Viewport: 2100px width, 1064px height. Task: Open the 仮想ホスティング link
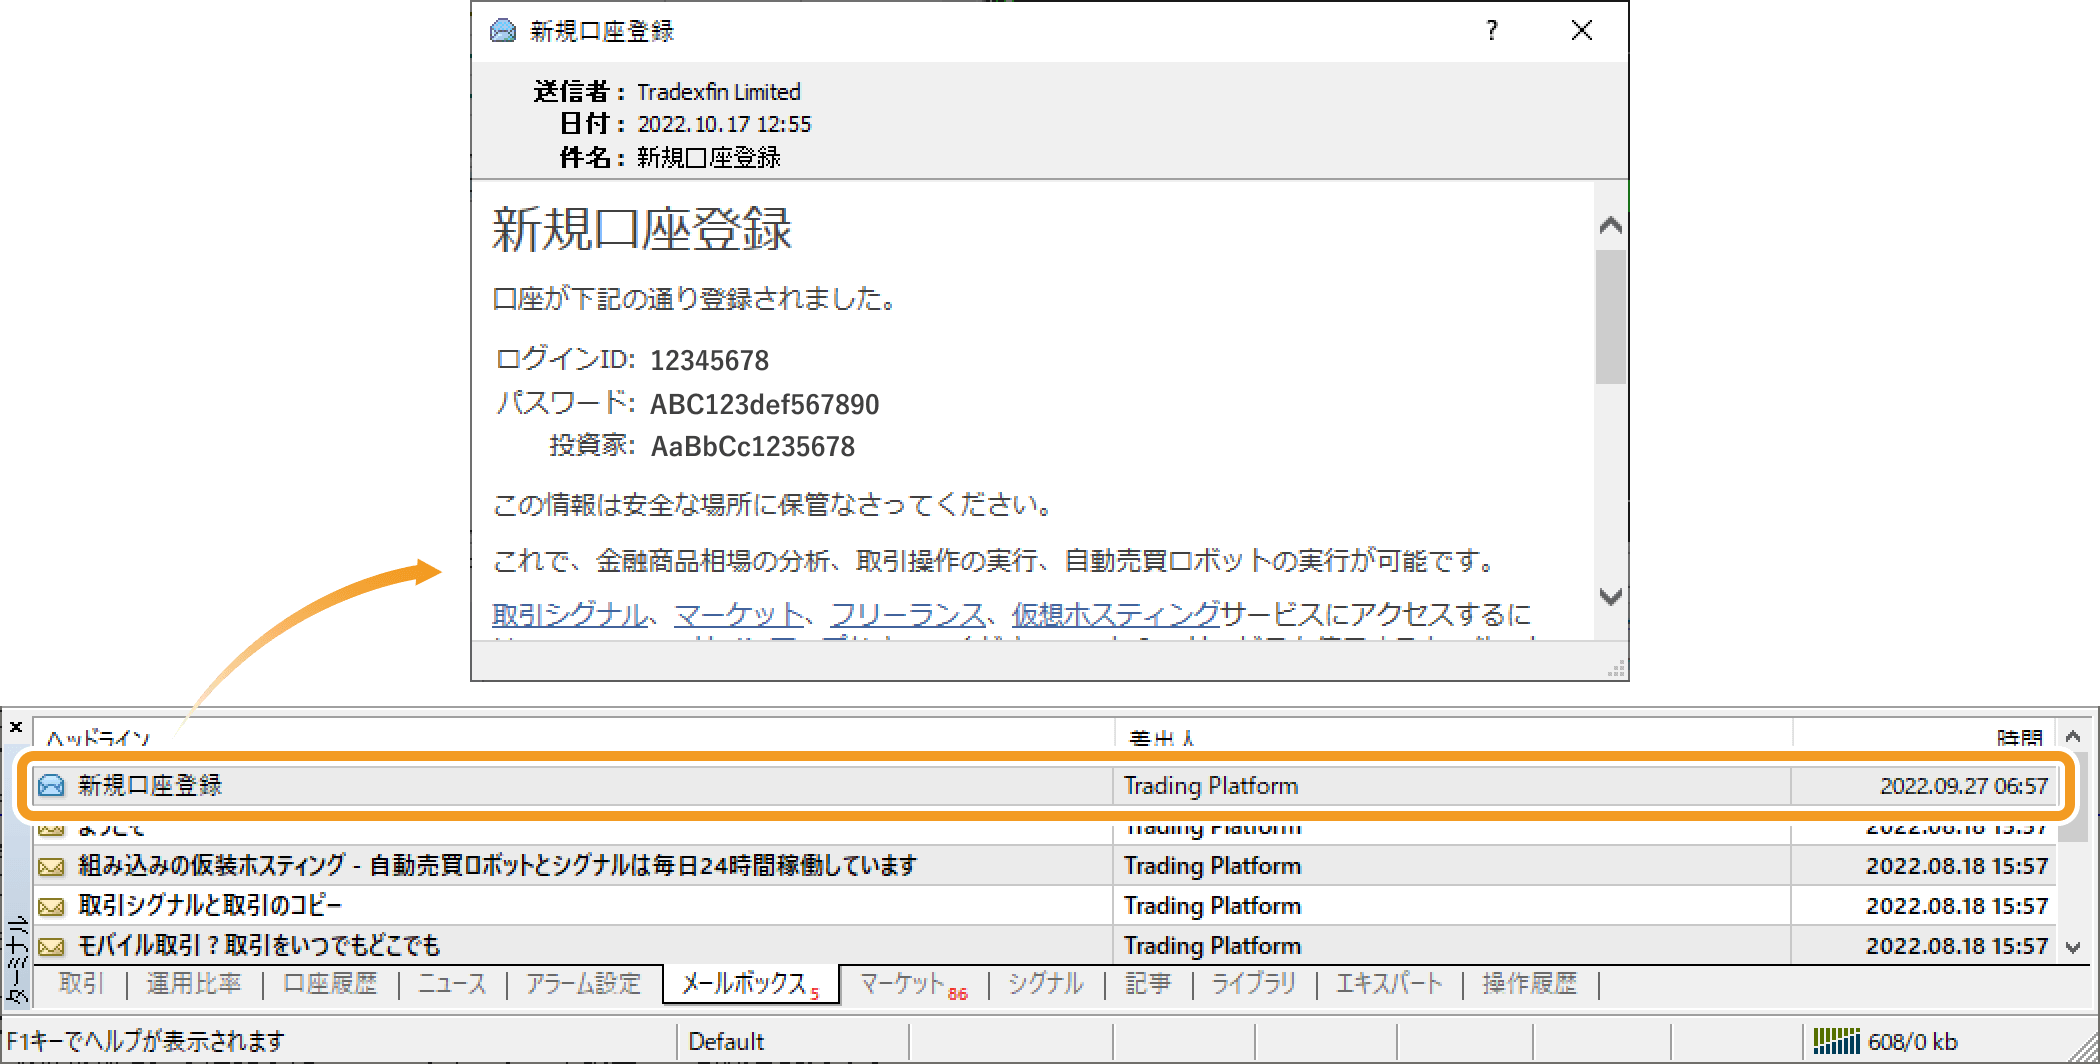coord(1115,614)
